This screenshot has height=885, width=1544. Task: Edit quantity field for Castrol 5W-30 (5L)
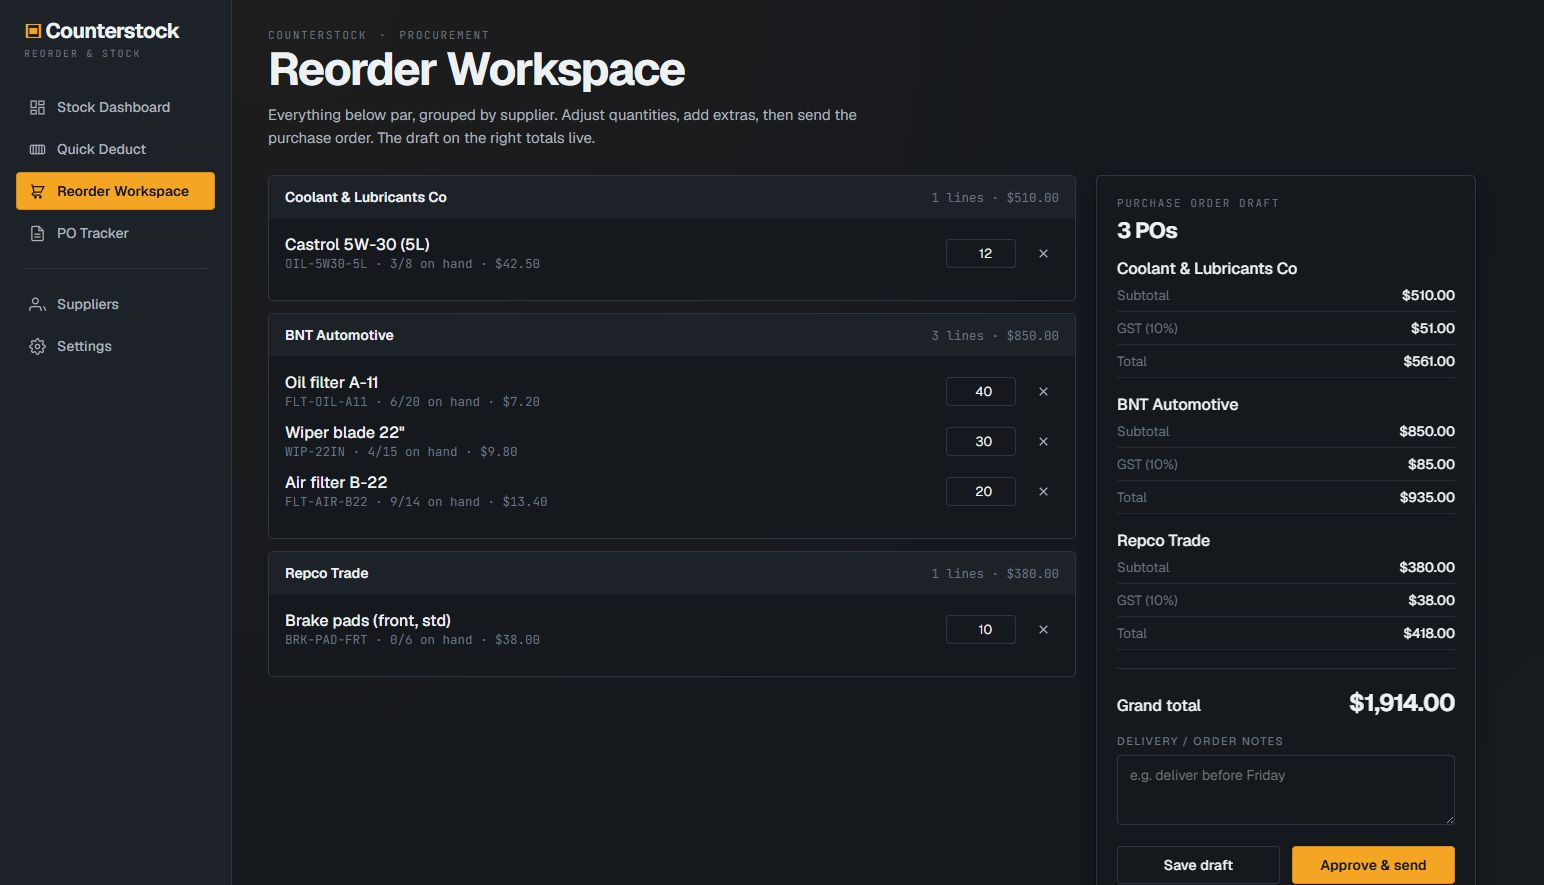pyautogui.click(x=981, y=253)
